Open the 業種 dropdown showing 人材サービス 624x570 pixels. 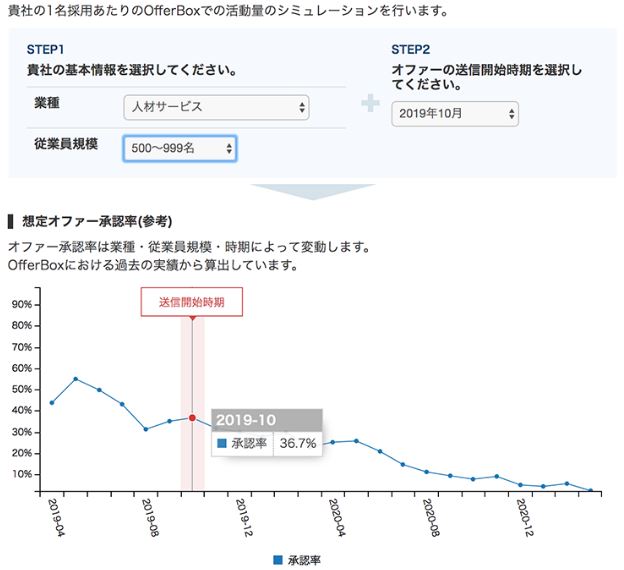[x=216, y=107]
